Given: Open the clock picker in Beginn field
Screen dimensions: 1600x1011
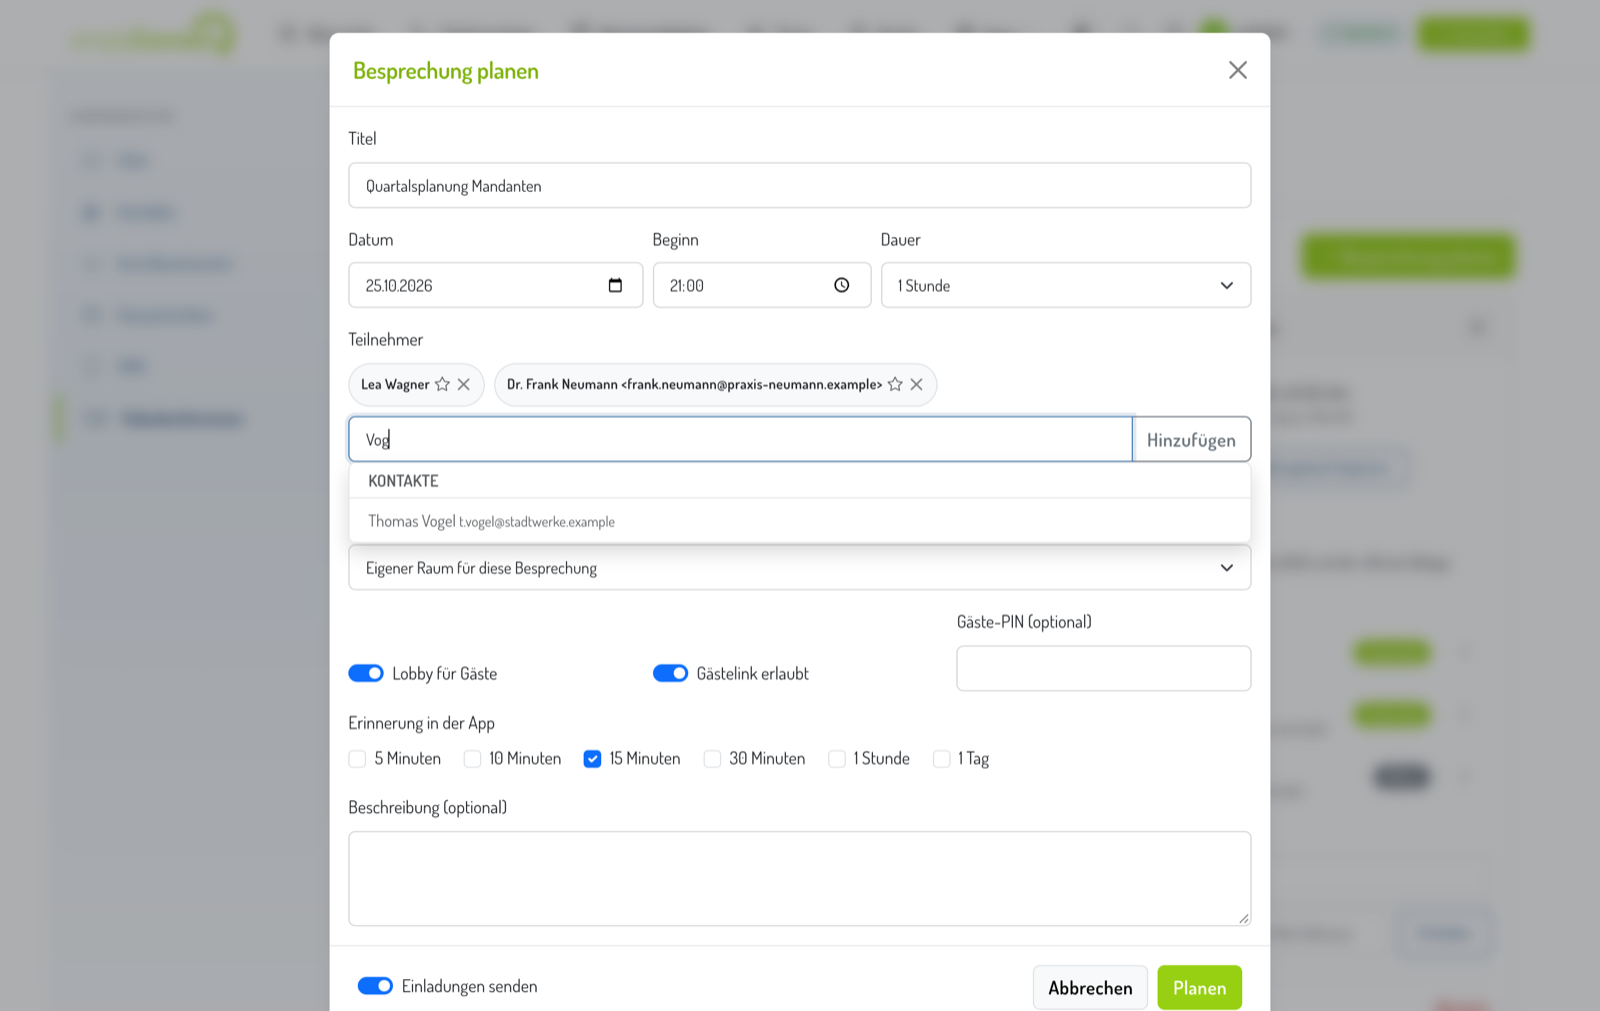Looking at the screenshot, I should coord(842,285).
